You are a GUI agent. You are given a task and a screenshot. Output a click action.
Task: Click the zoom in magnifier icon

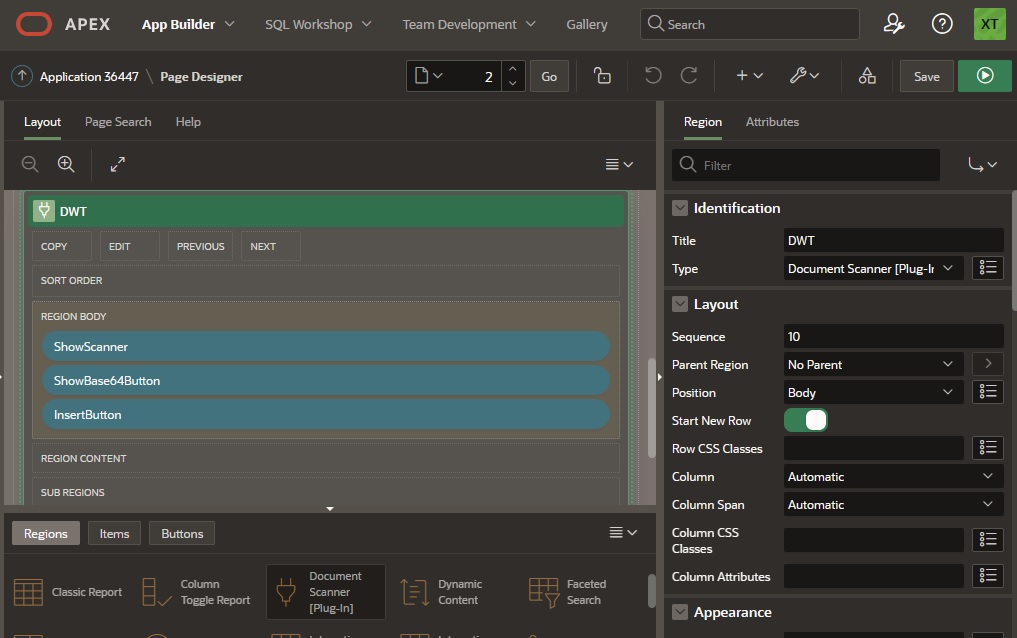click(66, 164)
